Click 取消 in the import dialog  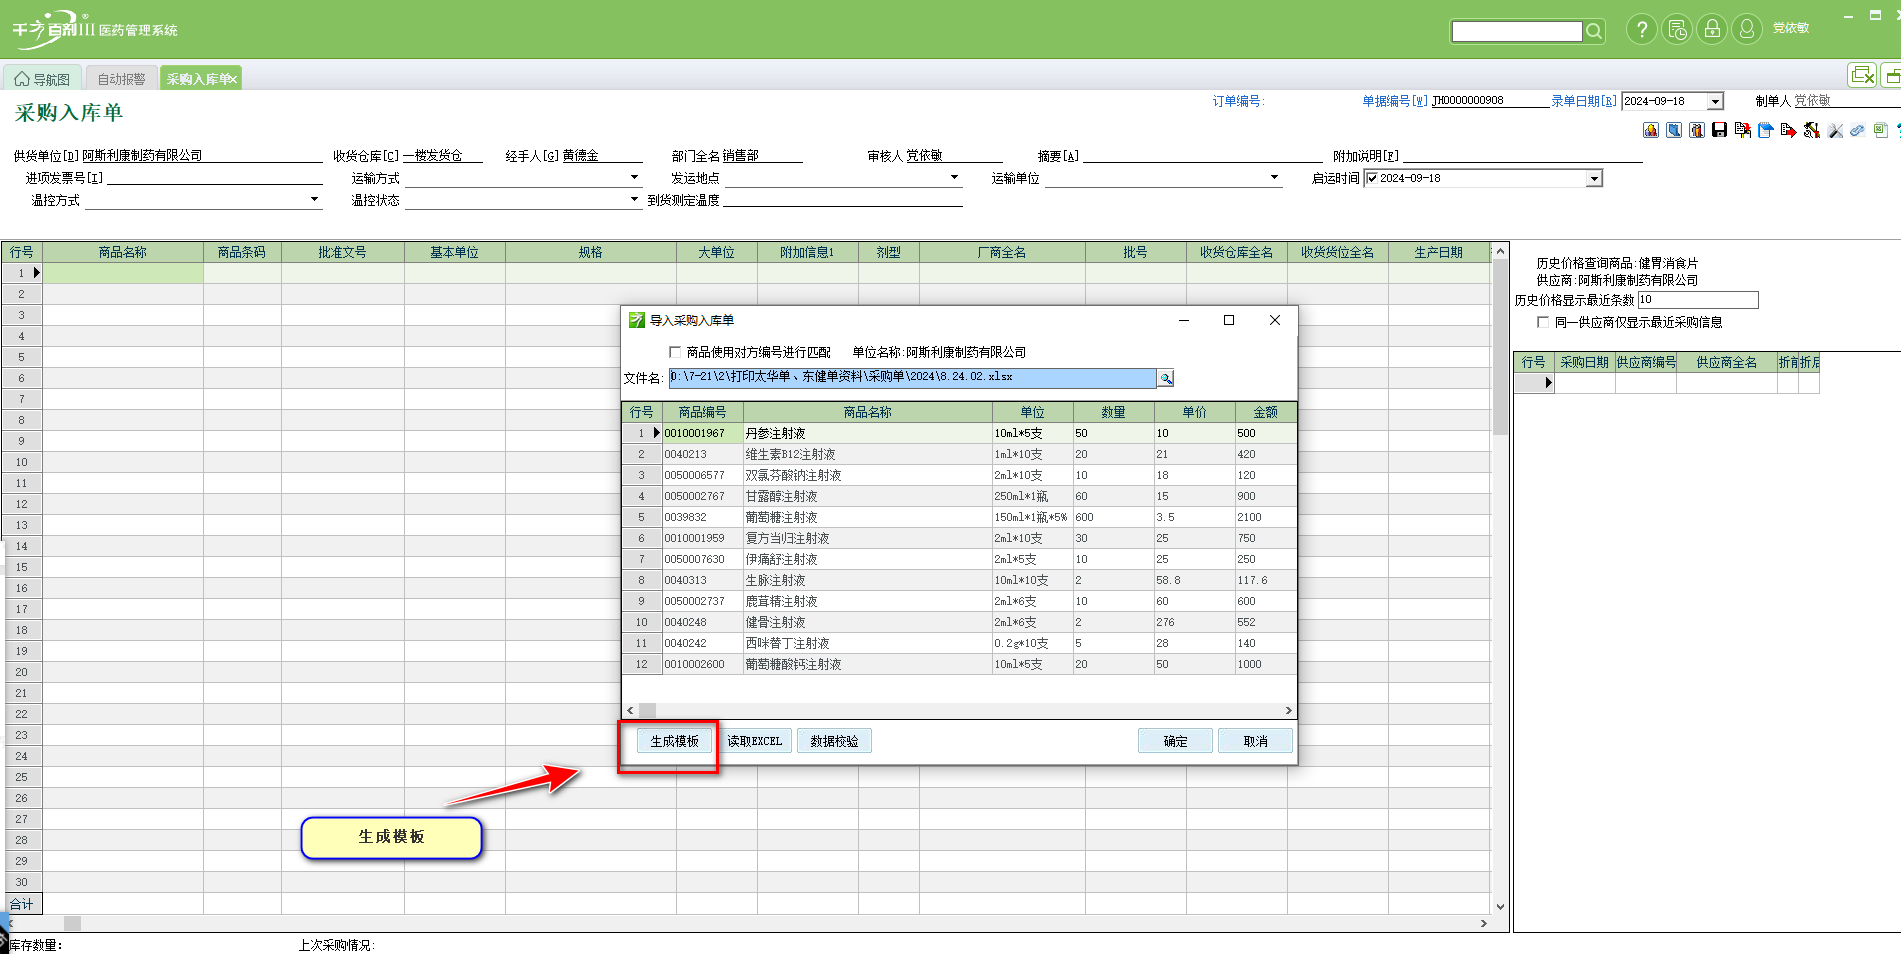[x=1255, y=741]
